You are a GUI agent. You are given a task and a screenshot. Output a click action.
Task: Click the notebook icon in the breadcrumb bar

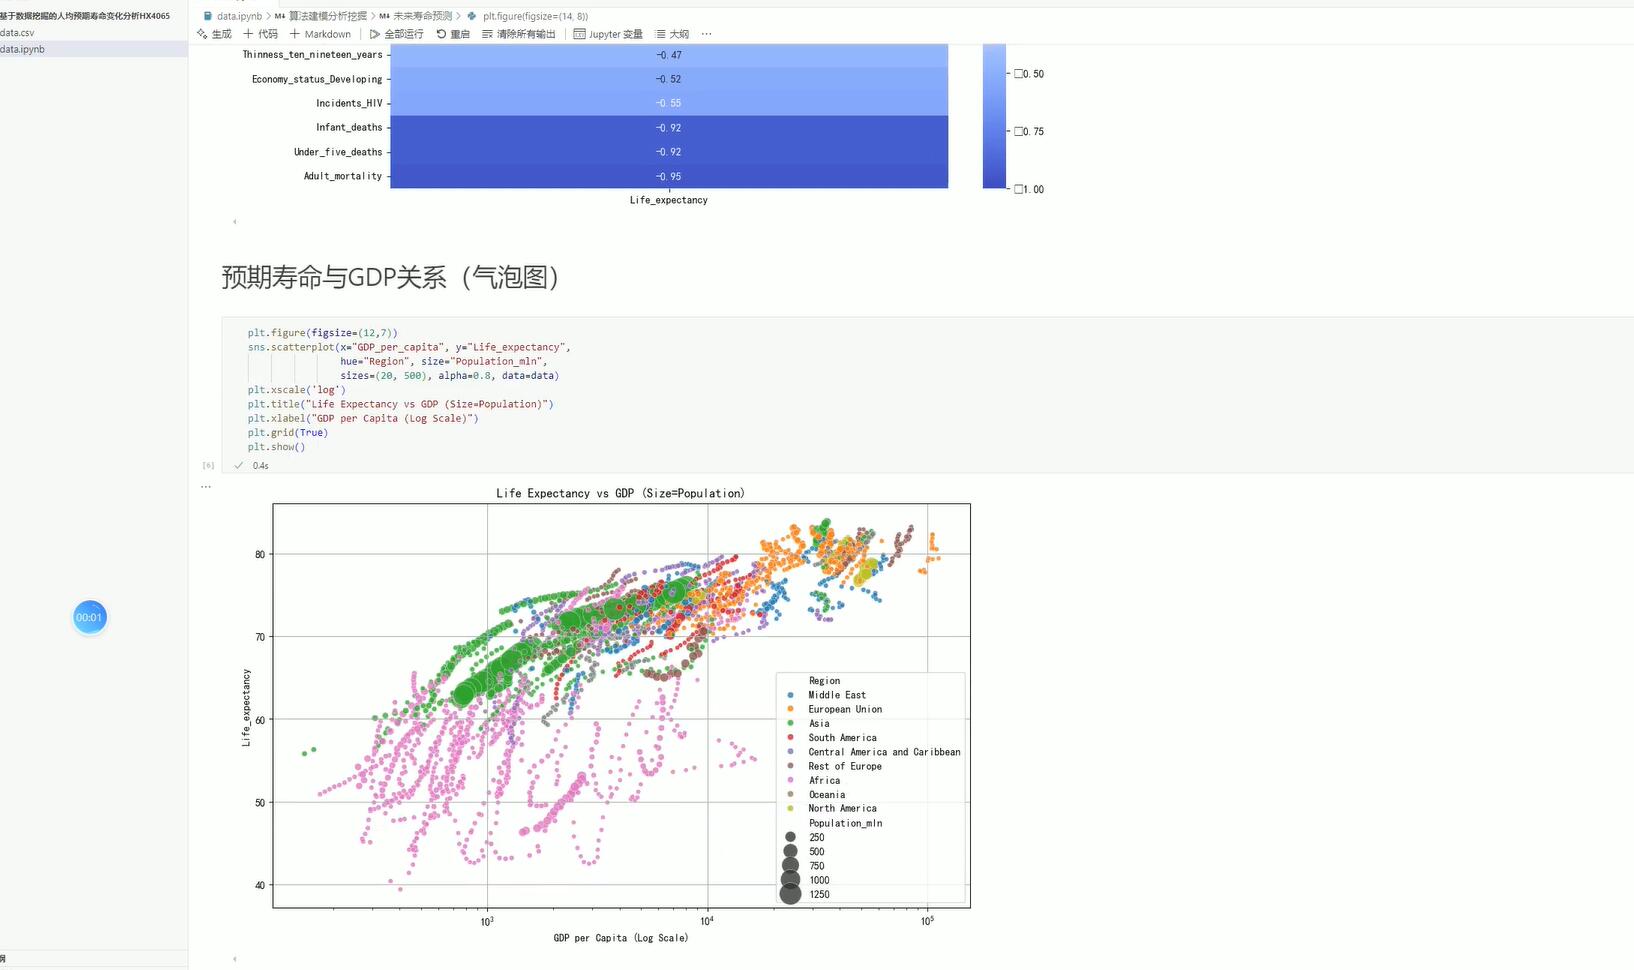(x=207, y=16)
